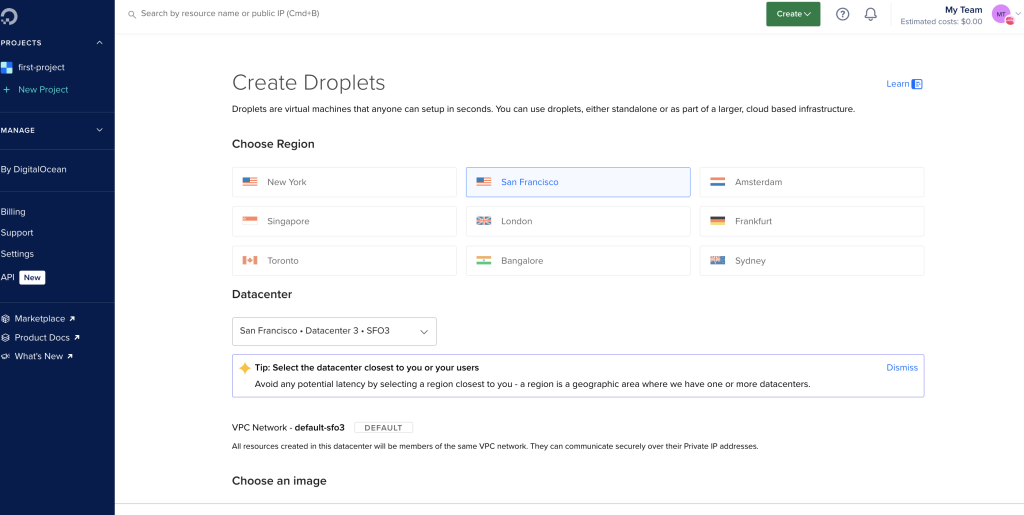The height and width of the screenshot is (515, 1024).
Task: Select the Frankfurt region option
Action: [812, 221]
